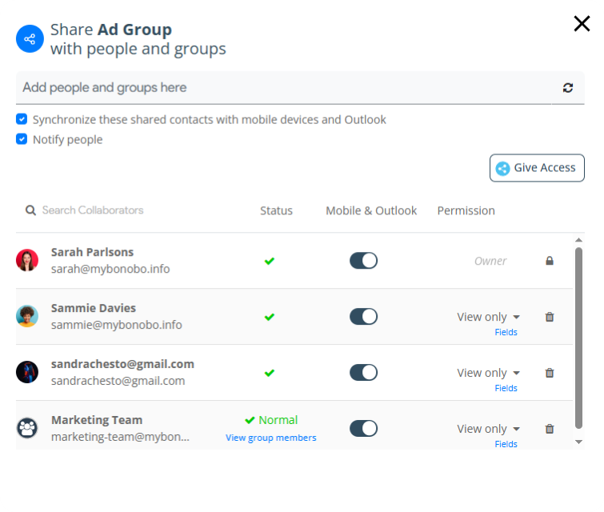Remove sandrachesto@gmail.com with the trash icon

[549, 373]
